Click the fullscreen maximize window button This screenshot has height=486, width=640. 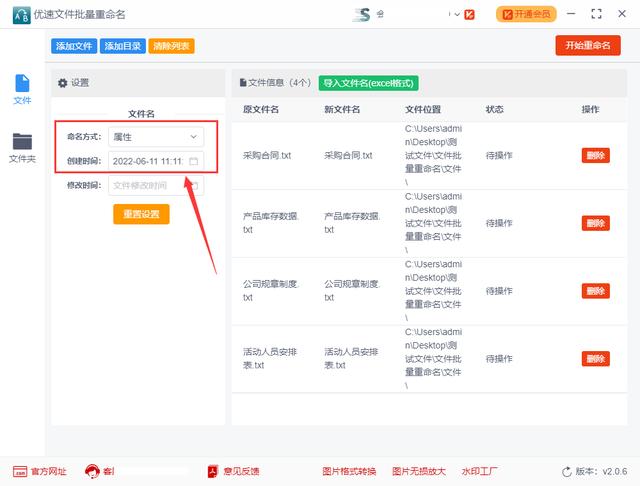click(x=596, y=14)
